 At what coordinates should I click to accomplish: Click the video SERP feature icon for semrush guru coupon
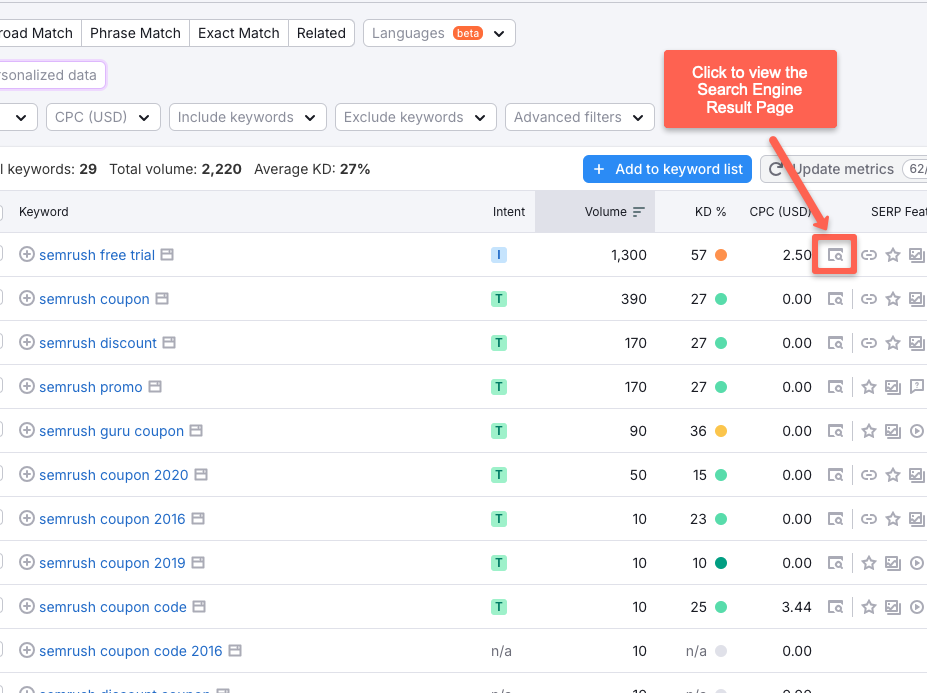916,431
